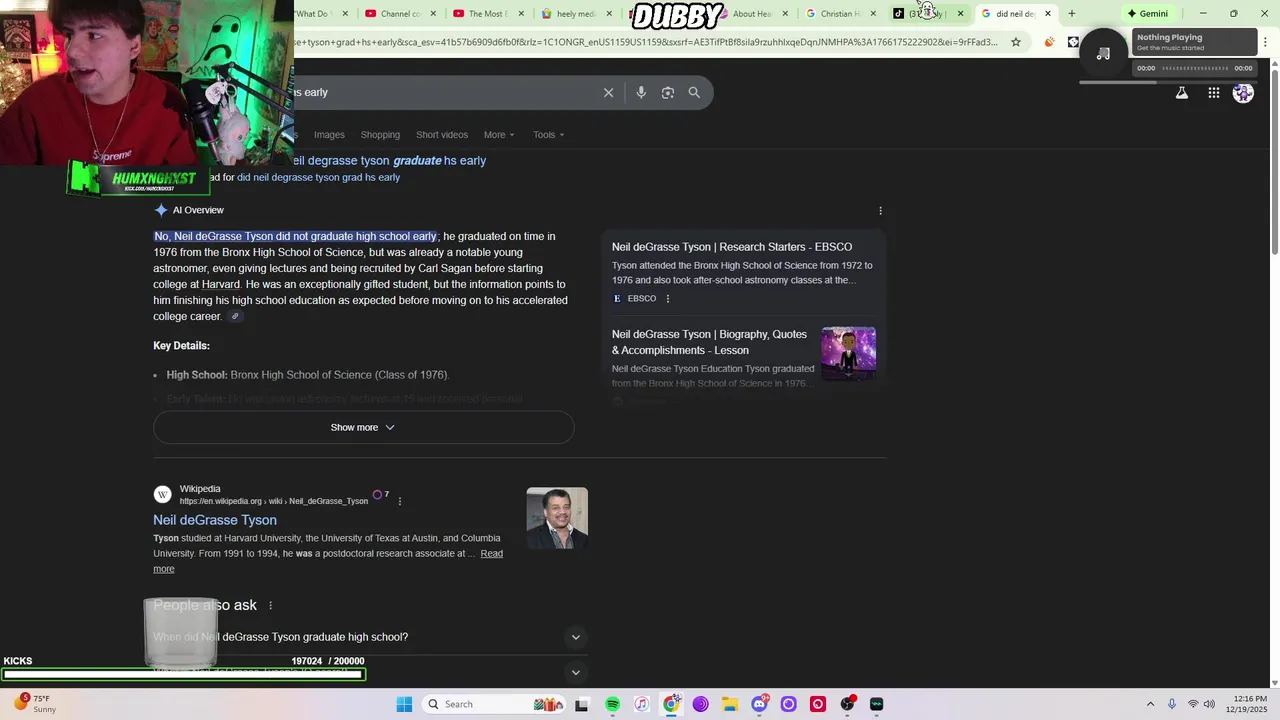Click Read more on Wikipedia snippet
The width and height of the screenshot is (1280, 720).
coord(491,554)
